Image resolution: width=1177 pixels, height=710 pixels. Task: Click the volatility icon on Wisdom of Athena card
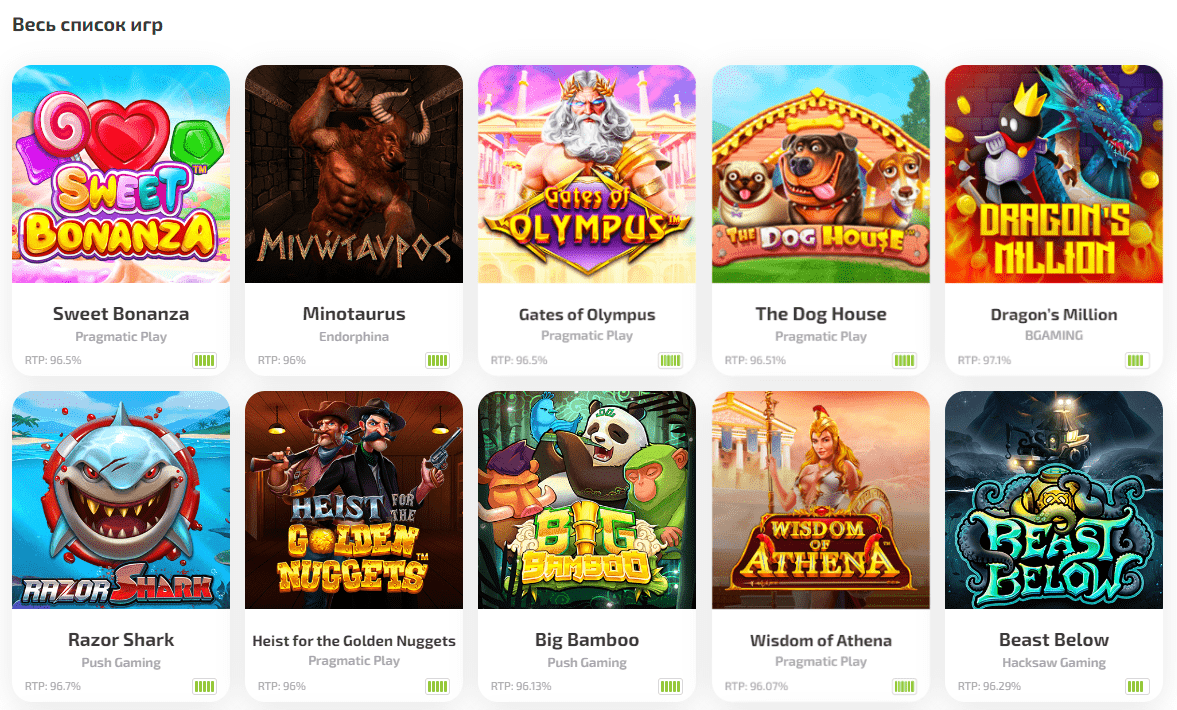(x=904, y=686)
